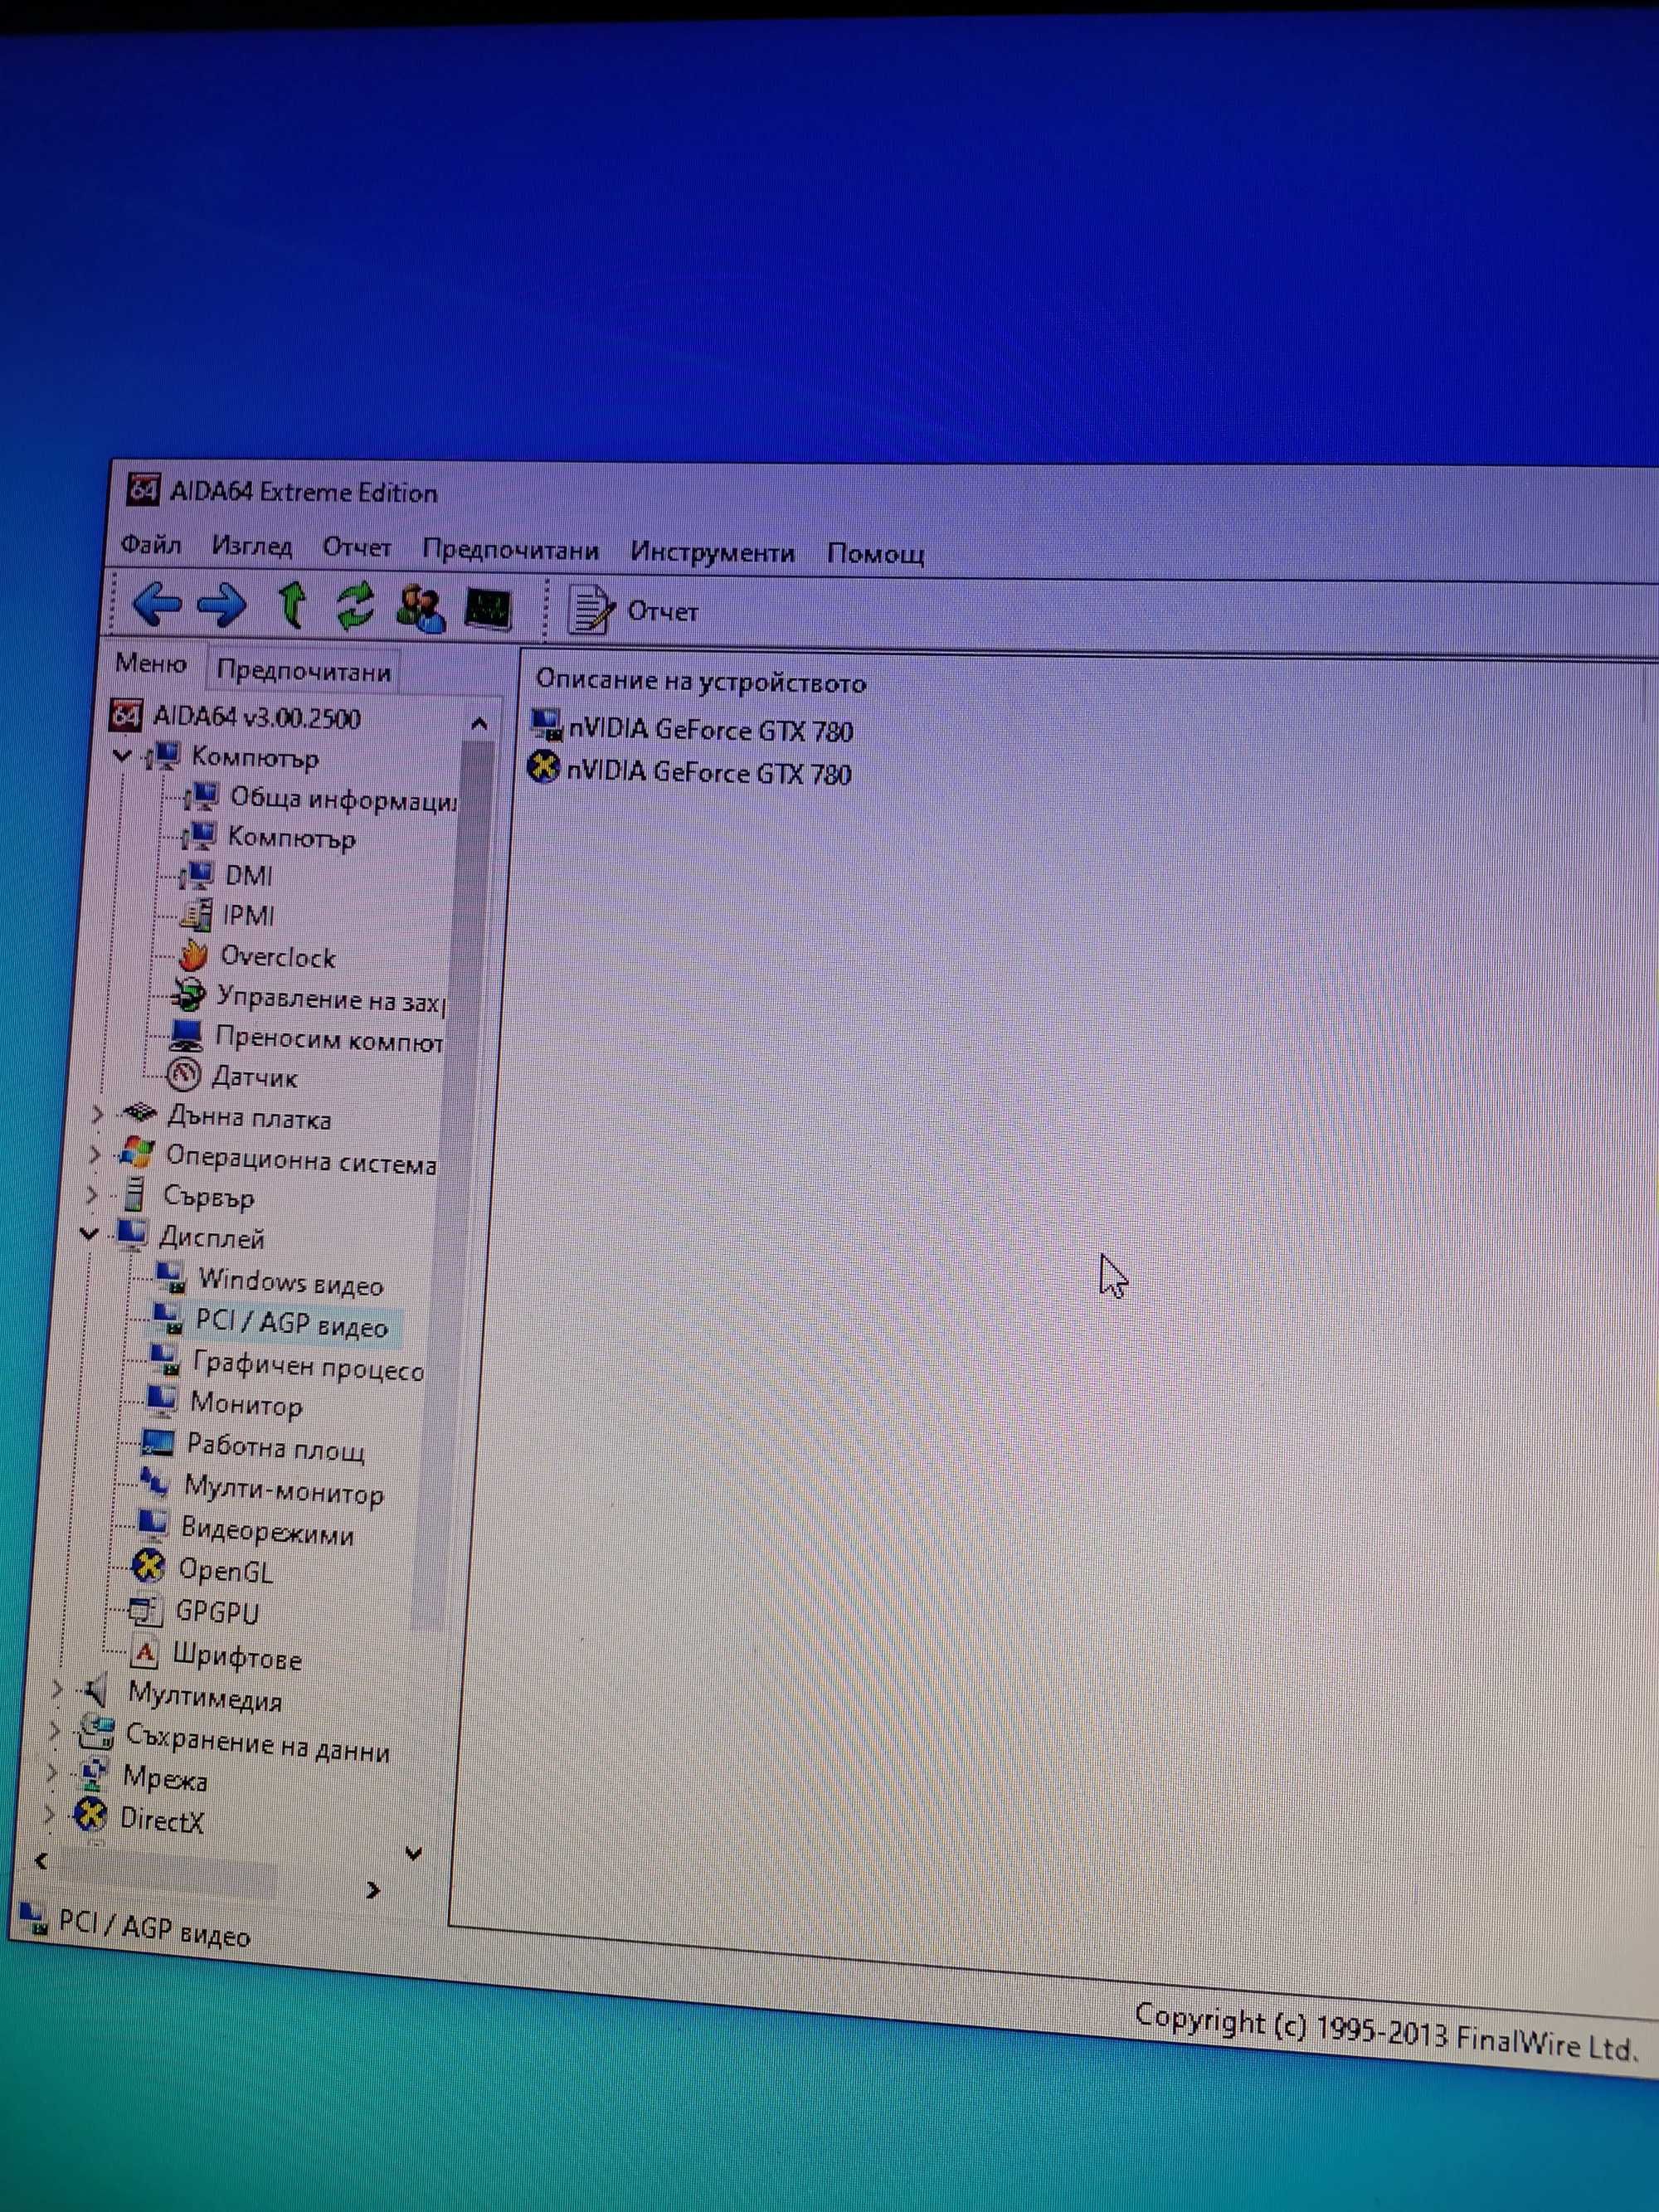This screenshot has width=1659, height=2212.
Task: Expand the Сървър branch
Action: coord(91,1194)
